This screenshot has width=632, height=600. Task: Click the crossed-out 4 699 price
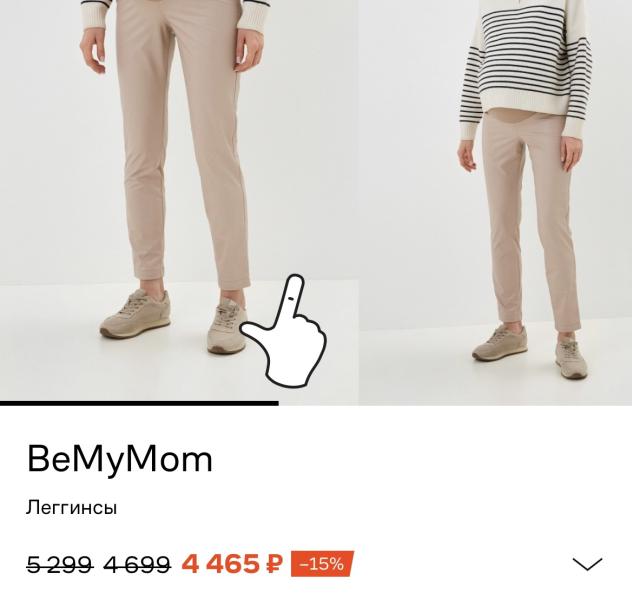(137, 564)
